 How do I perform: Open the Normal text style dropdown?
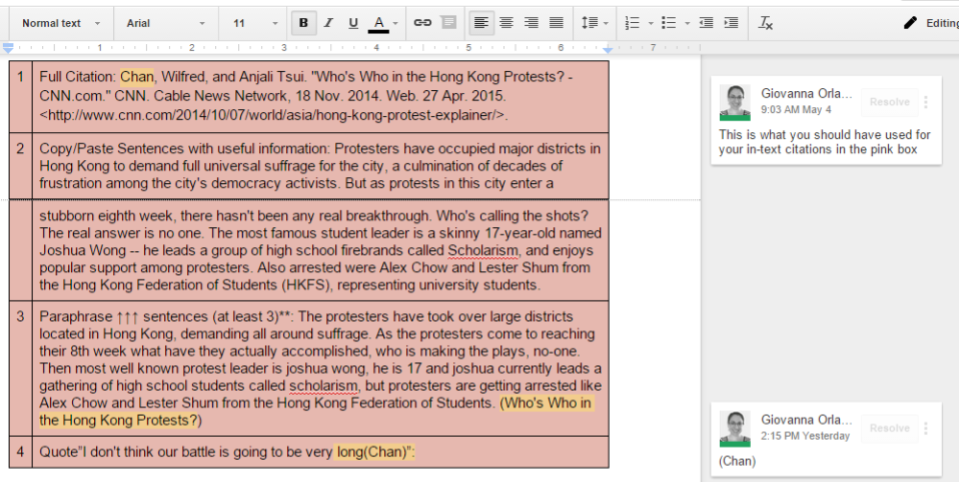(61, 23)
